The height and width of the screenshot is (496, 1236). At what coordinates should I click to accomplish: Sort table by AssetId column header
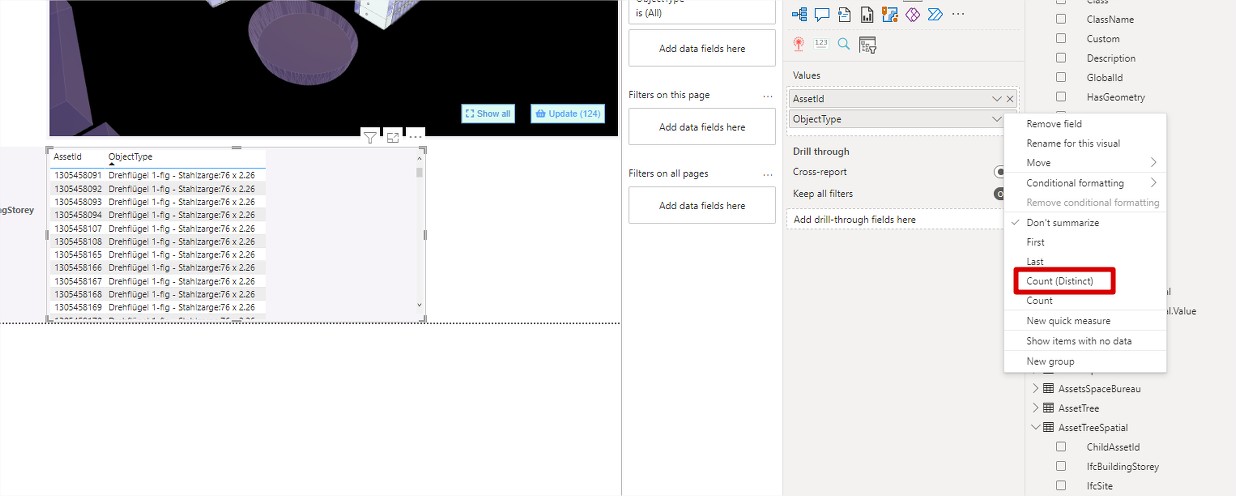67,157
